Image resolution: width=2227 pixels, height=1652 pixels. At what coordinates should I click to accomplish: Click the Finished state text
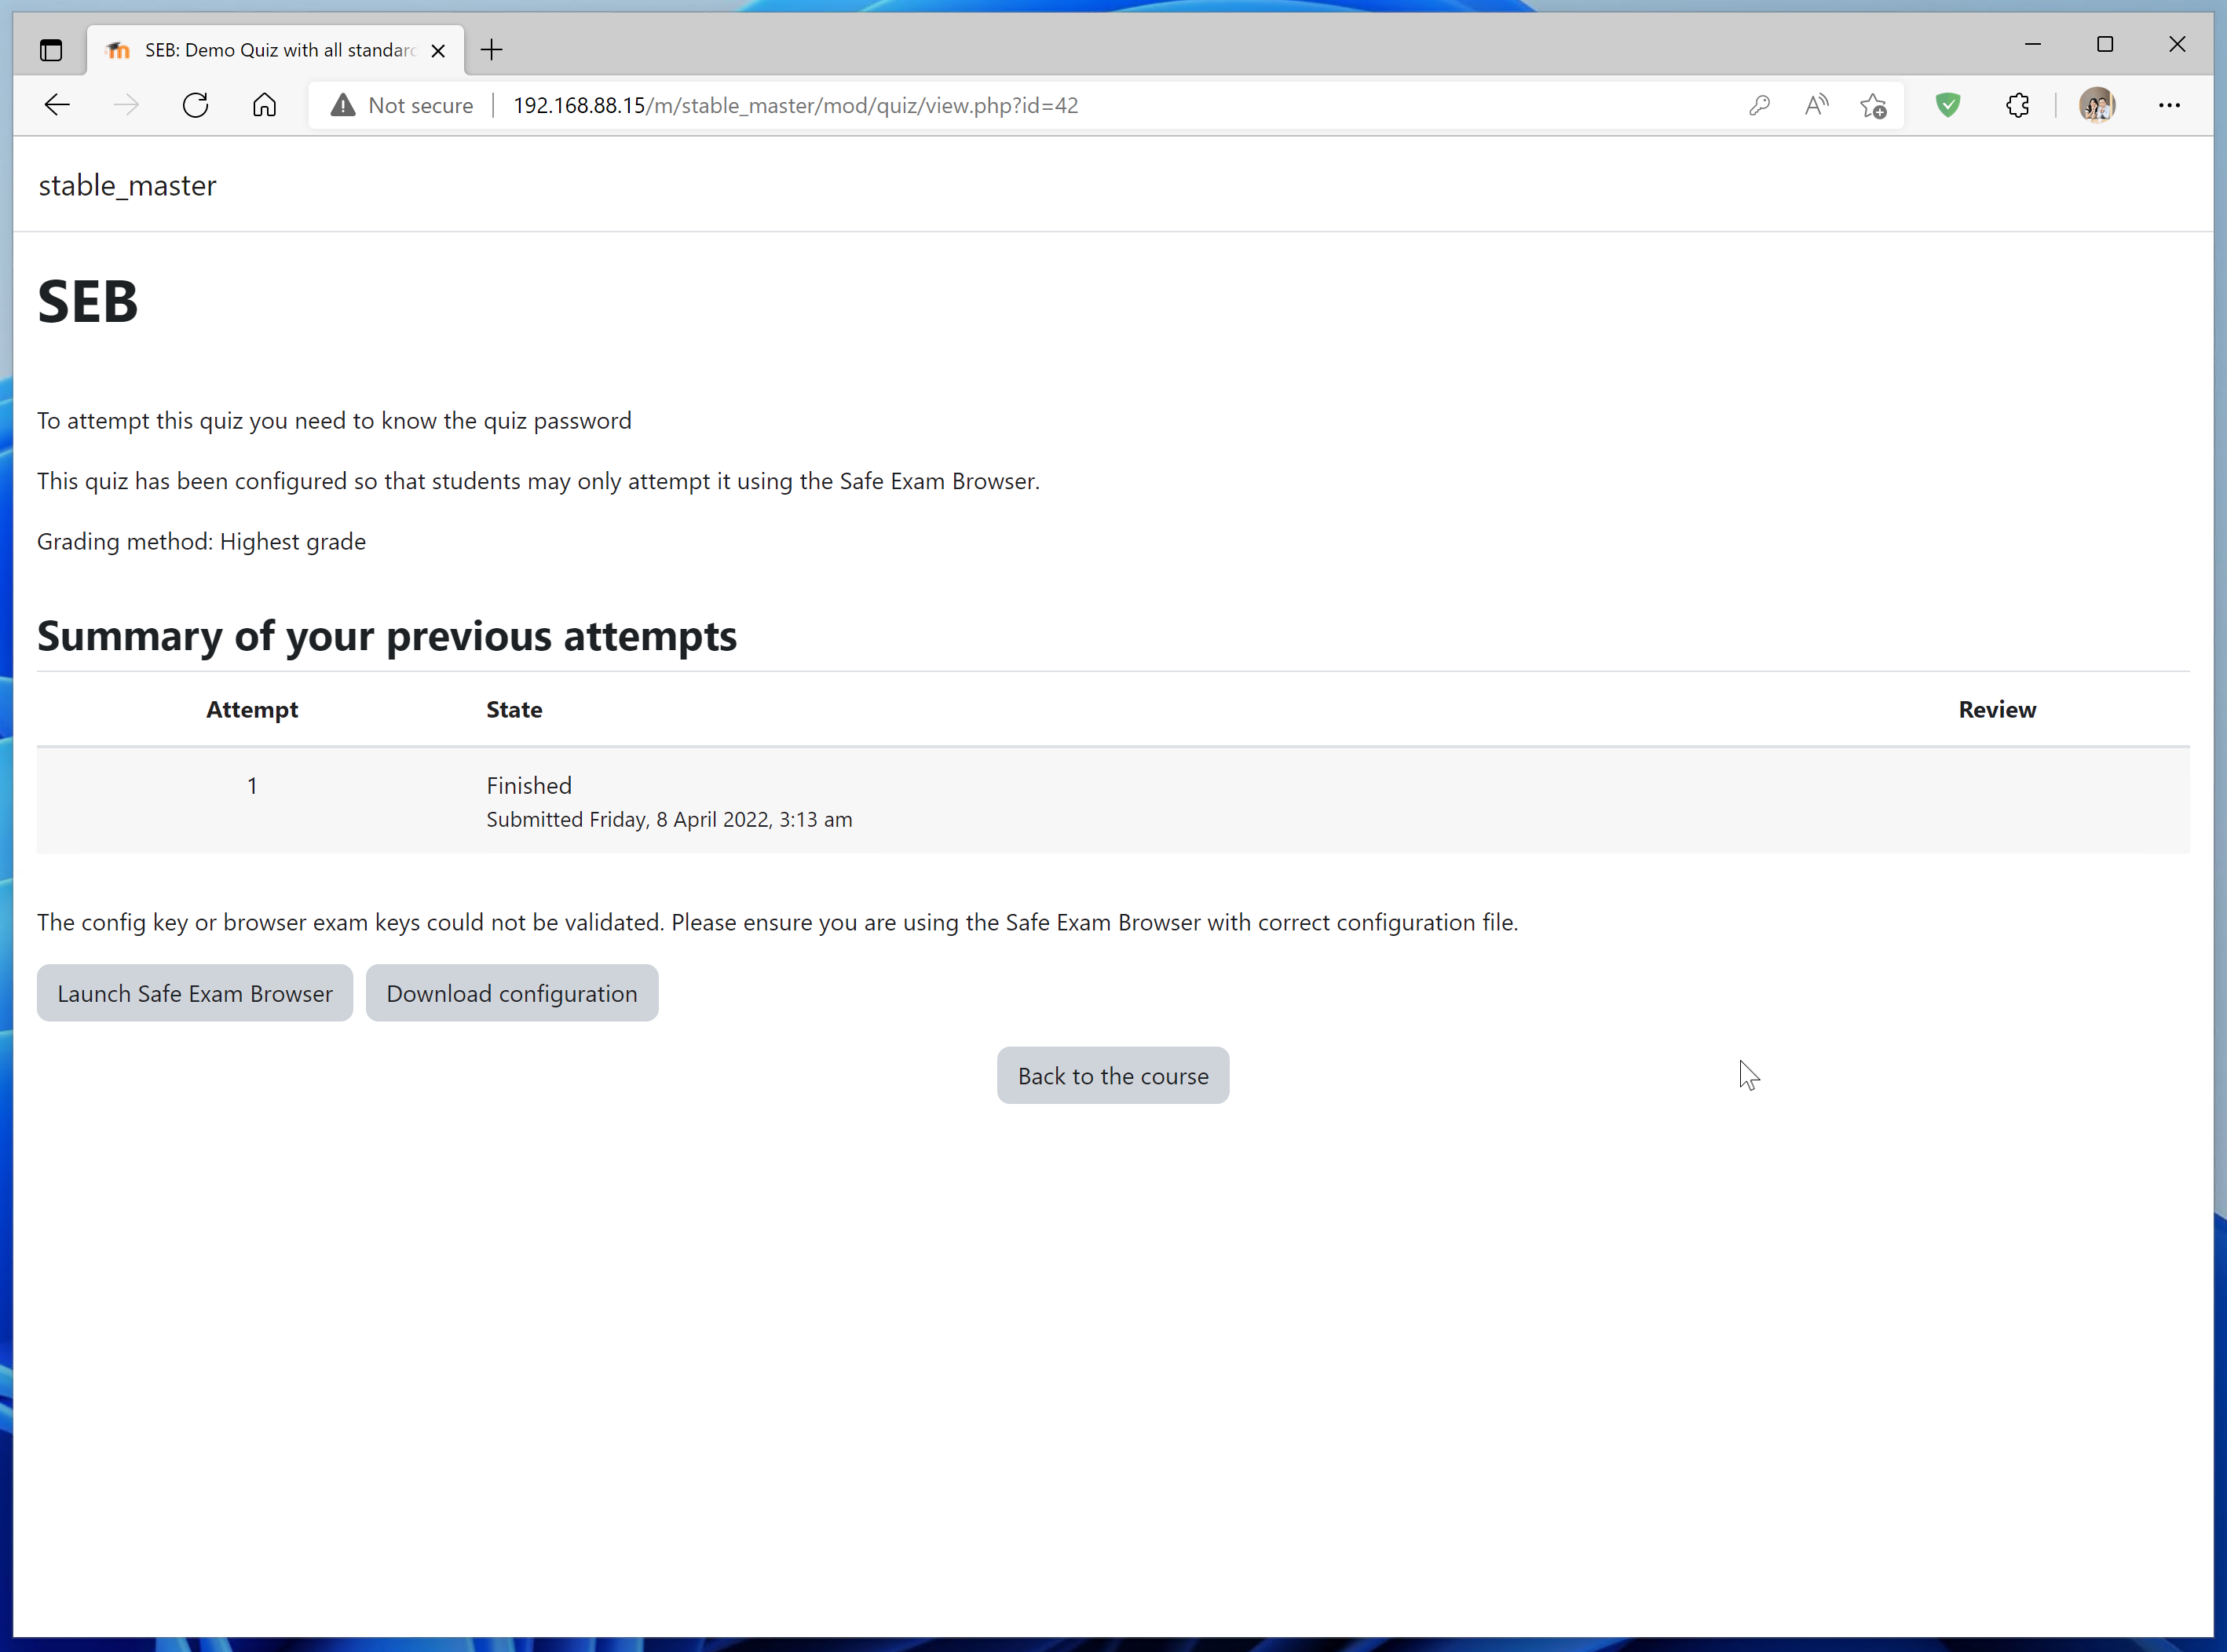point(529,785)
